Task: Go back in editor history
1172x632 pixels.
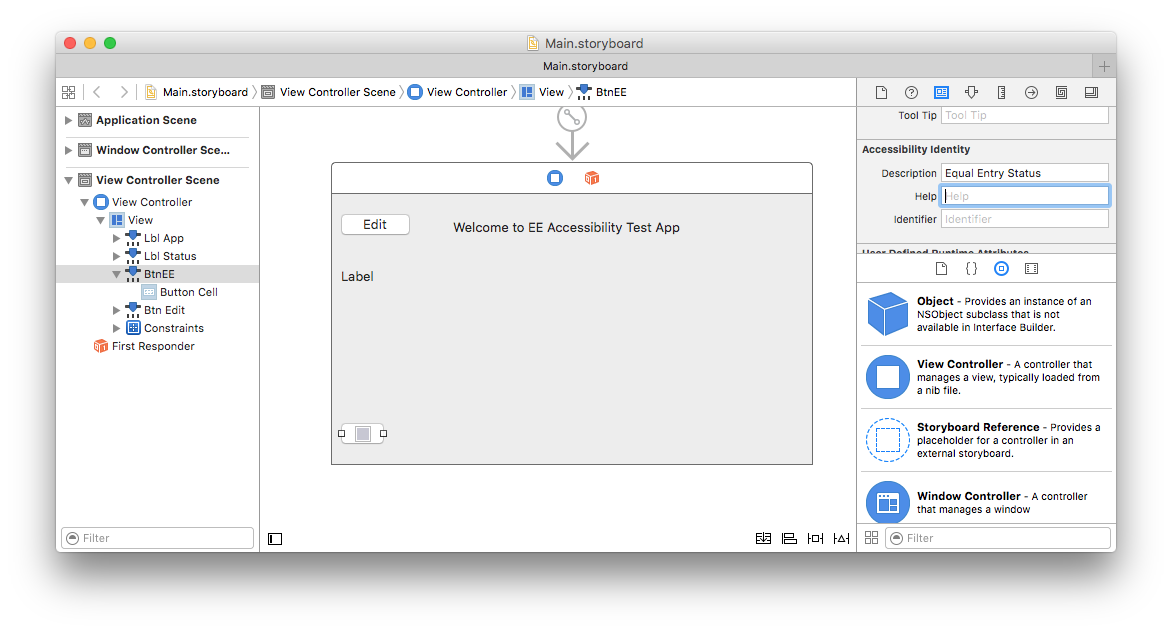Action: click(97, 93)
